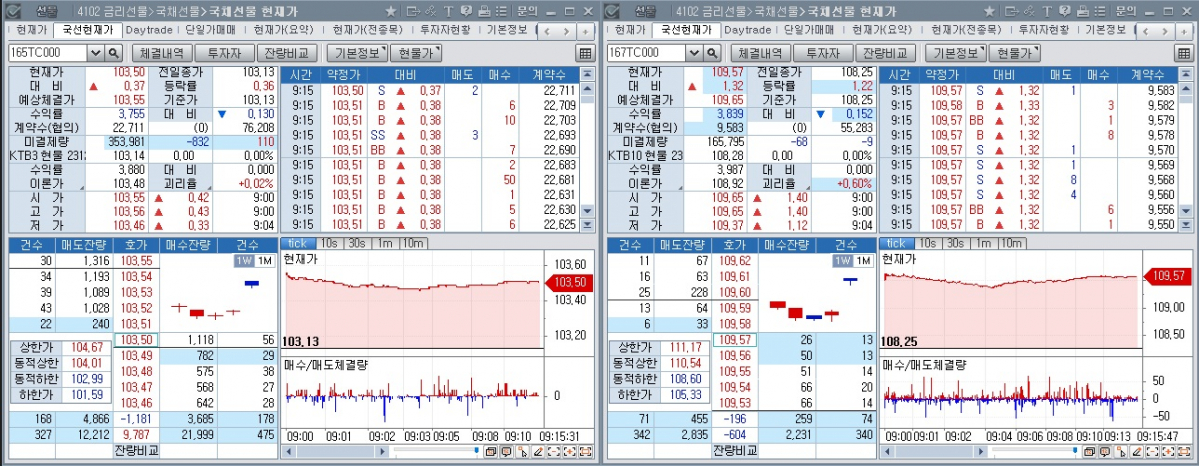Screen dimensions: 1199x466
Task: Open the 기본정보 dropdown button in left window
Action: point(357,53)
